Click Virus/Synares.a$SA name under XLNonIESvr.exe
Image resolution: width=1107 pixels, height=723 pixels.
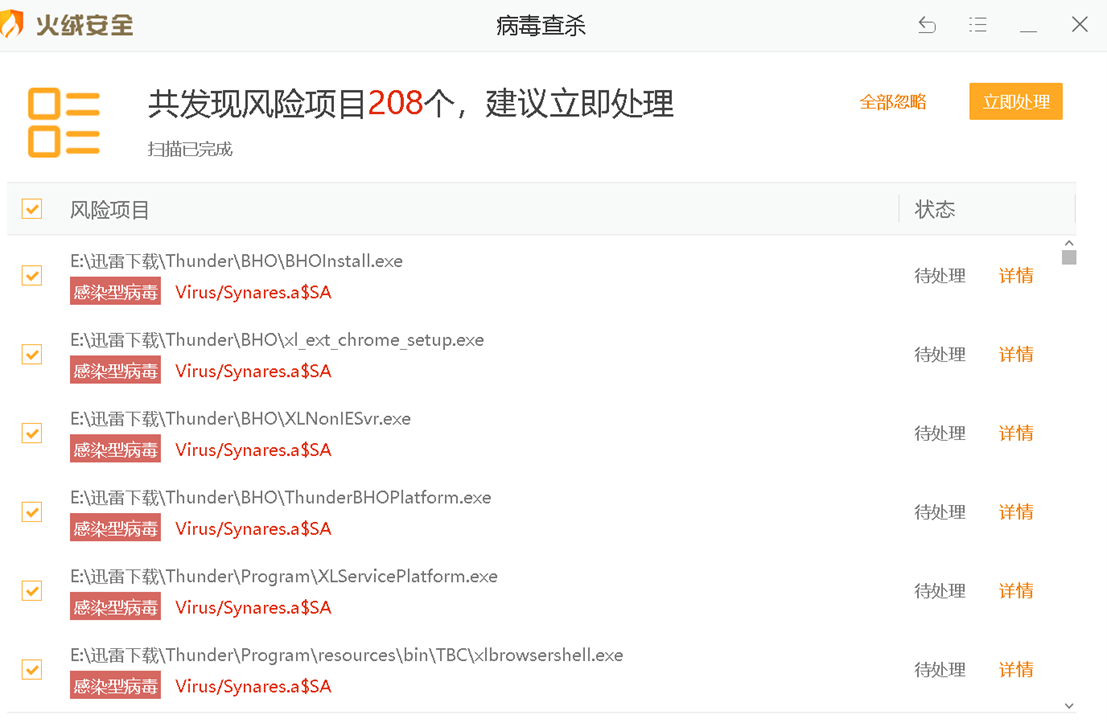(x=253, y=450)
